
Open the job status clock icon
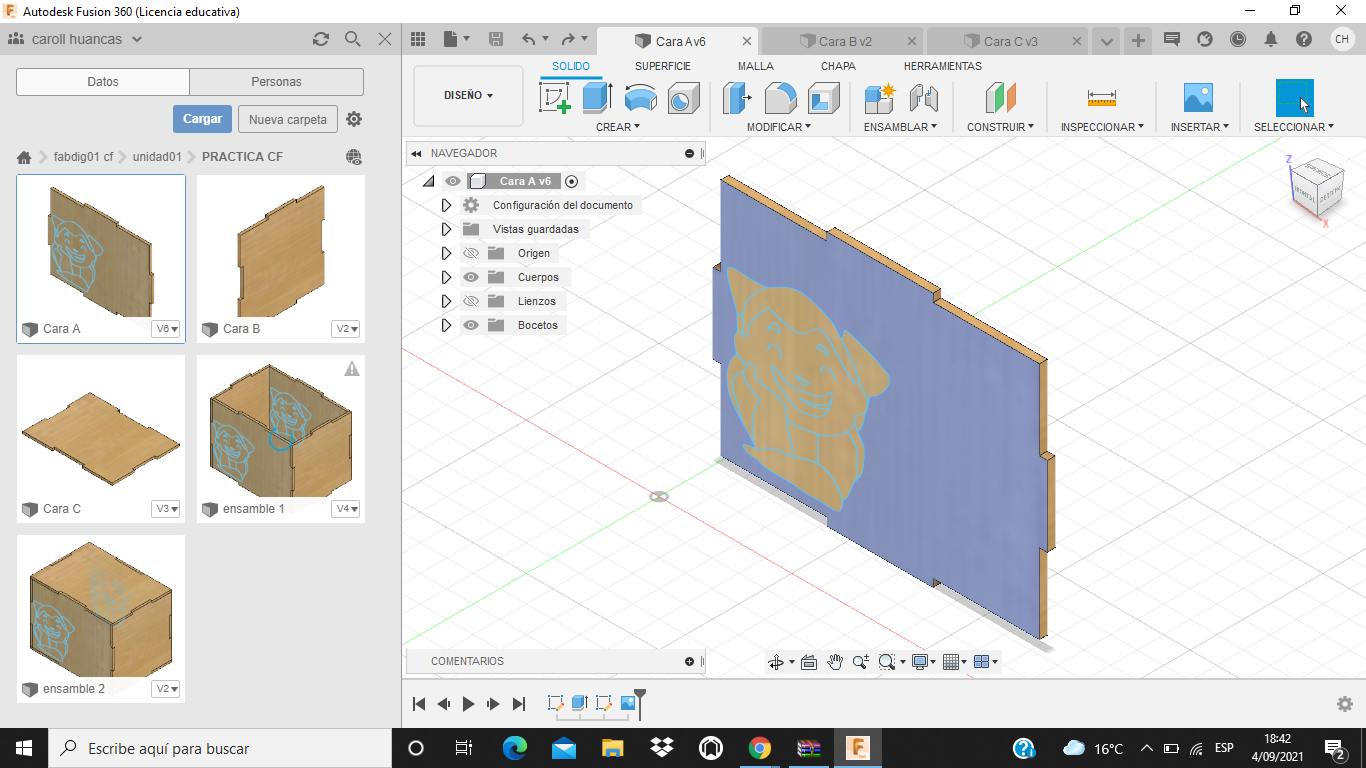pos(1238,39)
